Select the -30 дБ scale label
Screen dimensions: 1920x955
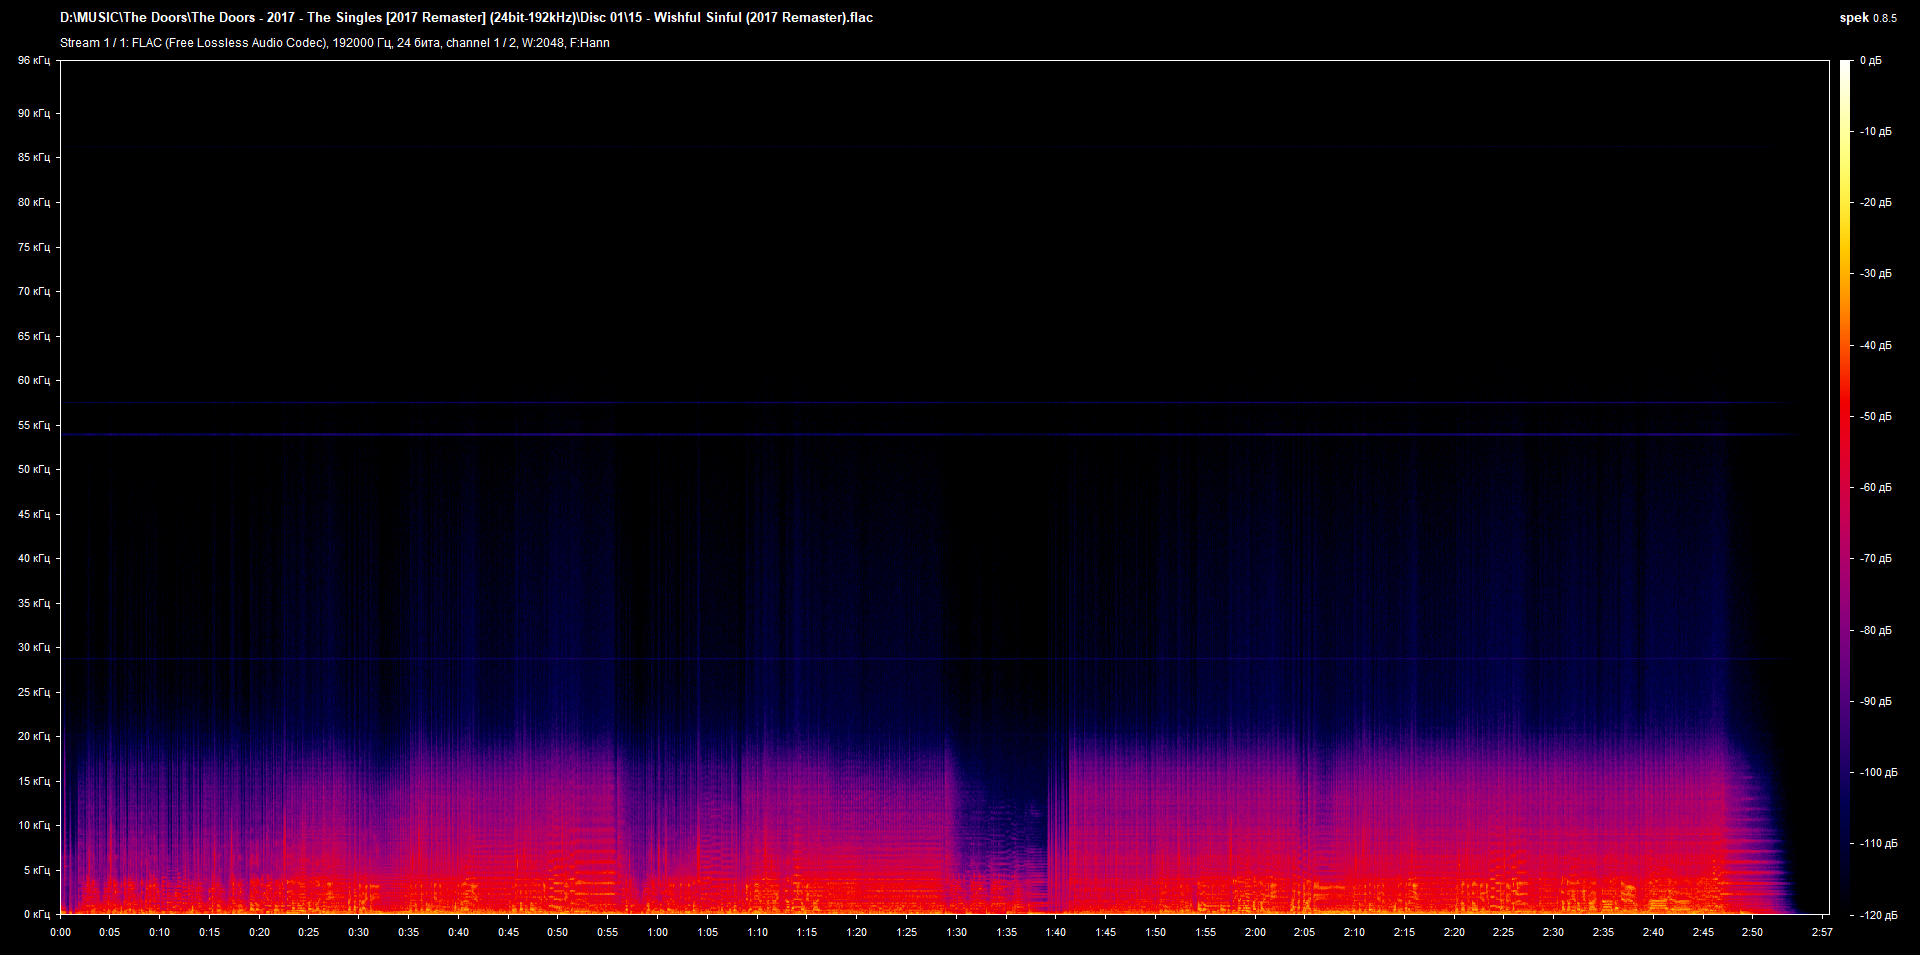coord(1875,274)
